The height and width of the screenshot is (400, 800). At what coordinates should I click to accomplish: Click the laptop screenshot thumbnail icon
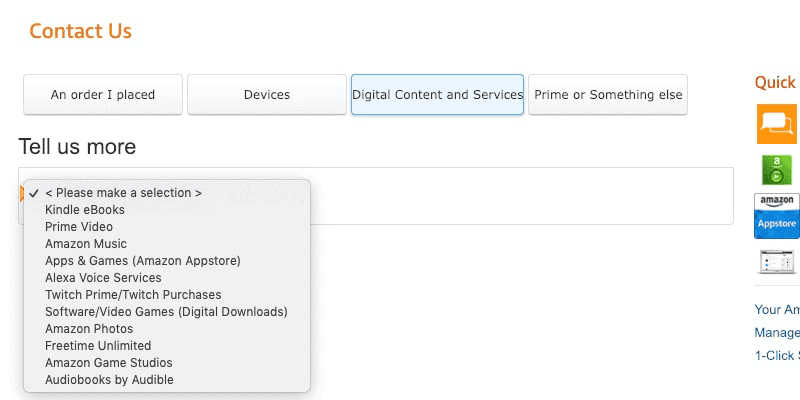coord(777,262)
